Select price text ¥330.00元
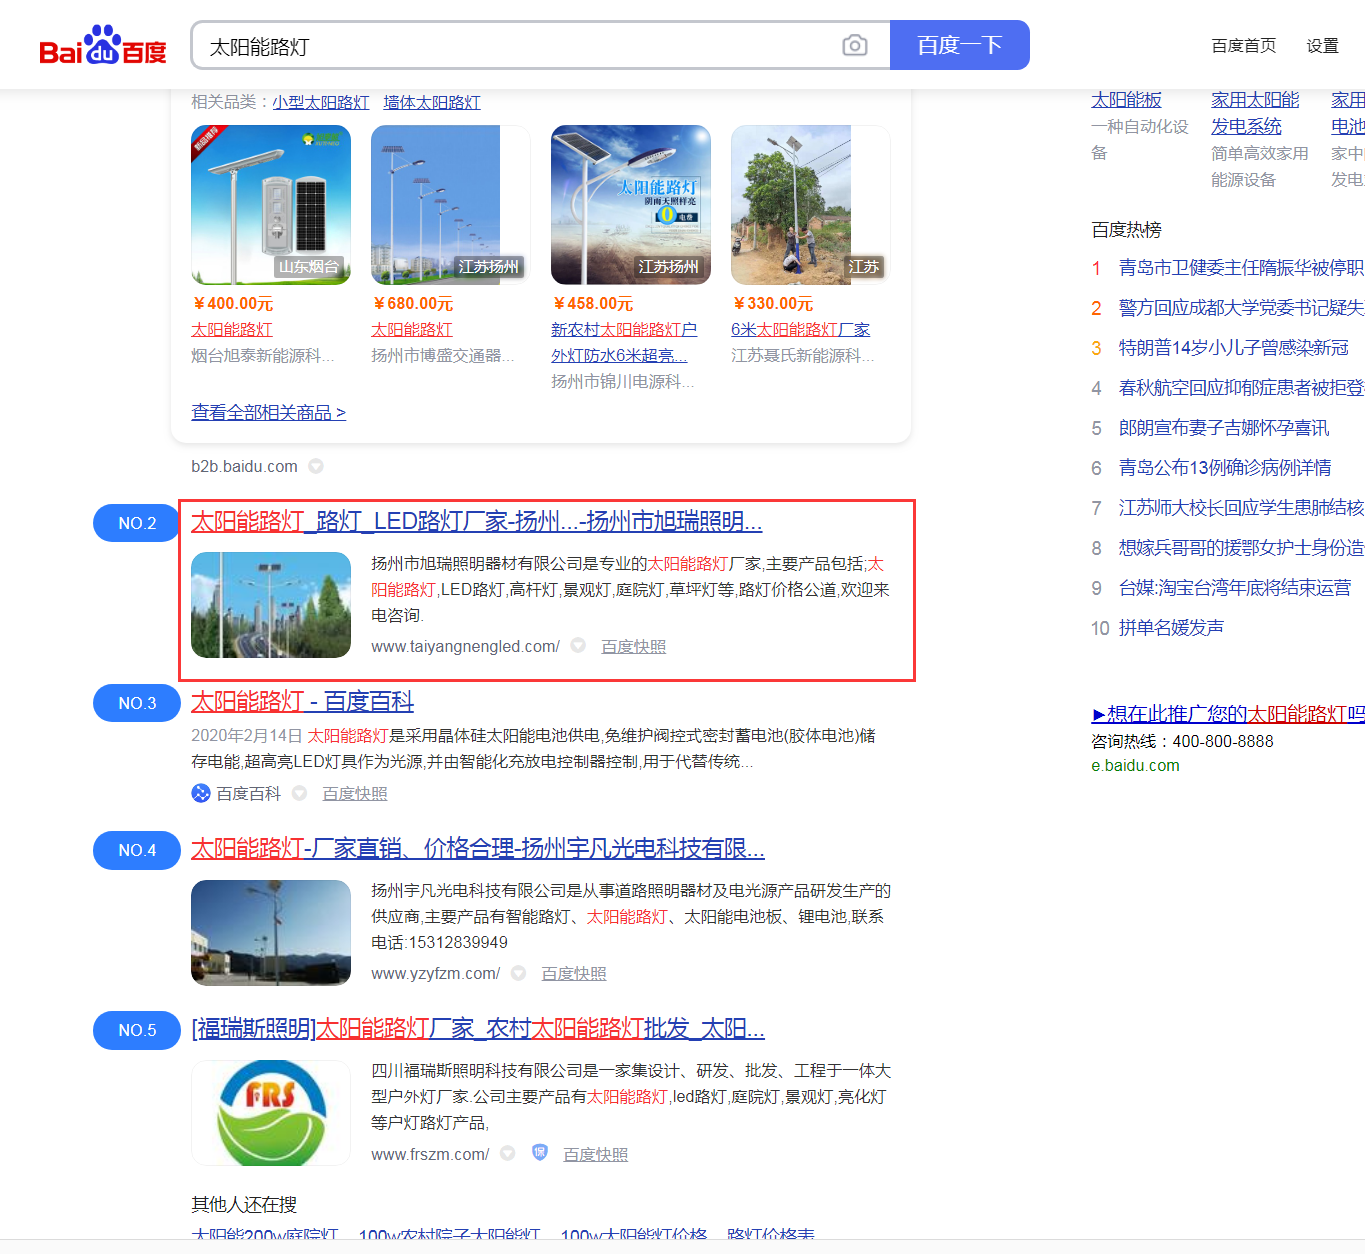The image size is (1365, 1254). pos(772,303)
